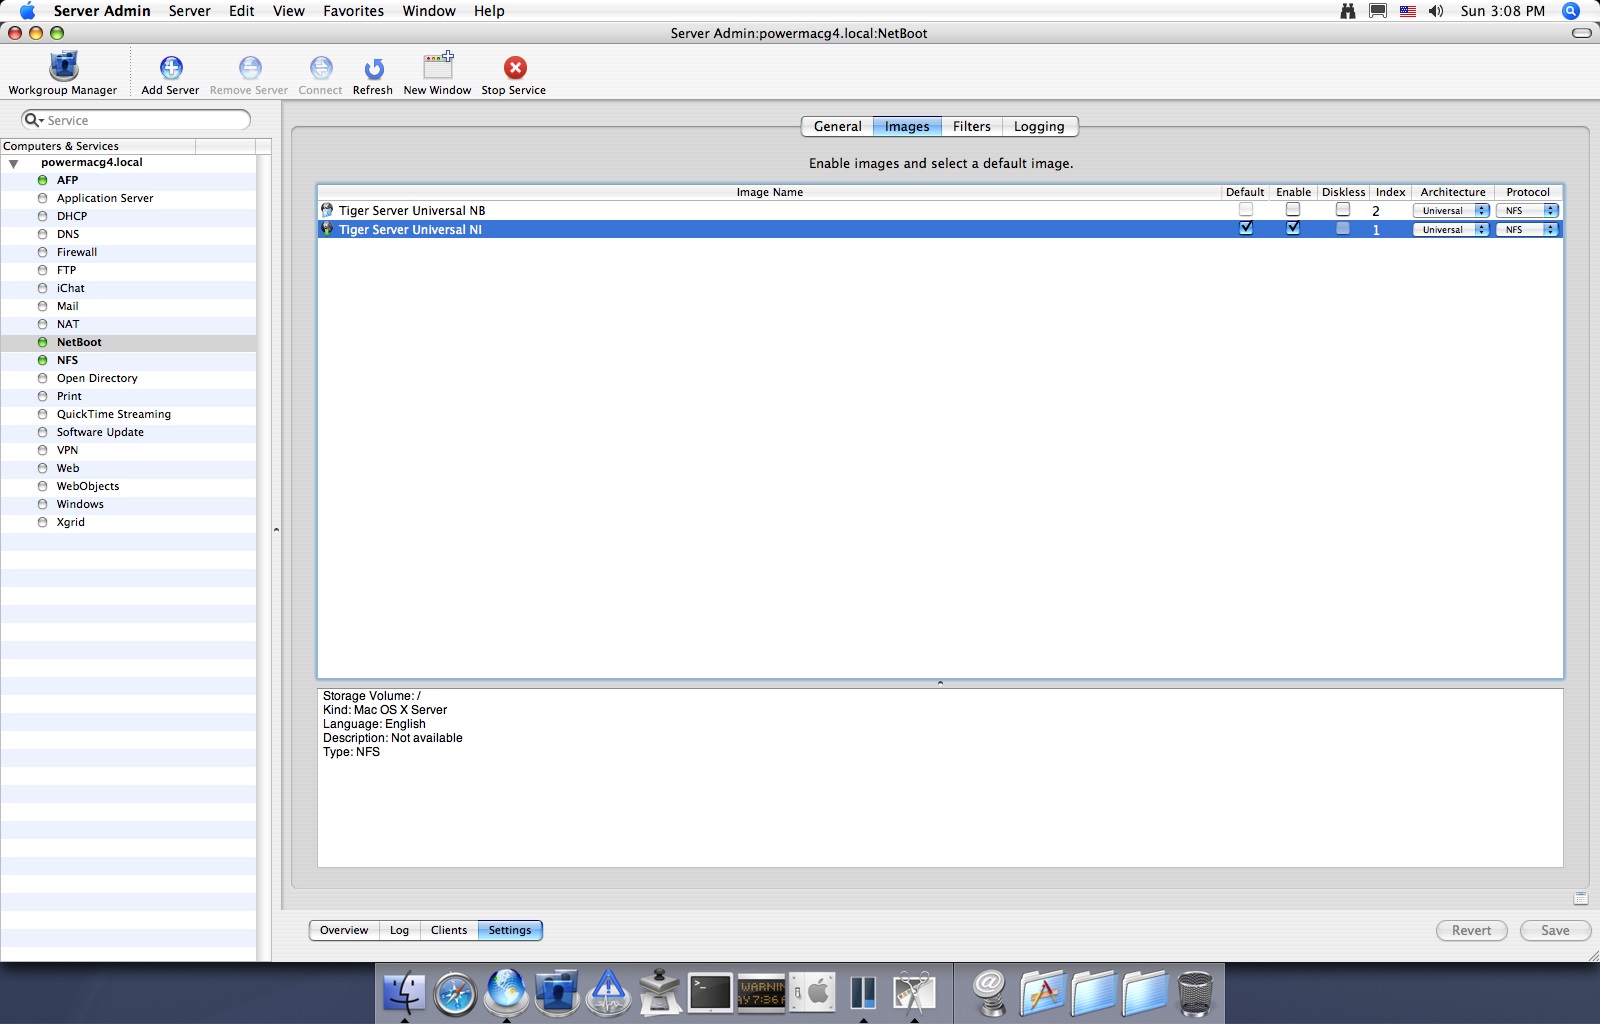The width and height of the screenshot is (1600, 1024).
Task: Select the Open Directory service
Action: [x=128, y=378]
